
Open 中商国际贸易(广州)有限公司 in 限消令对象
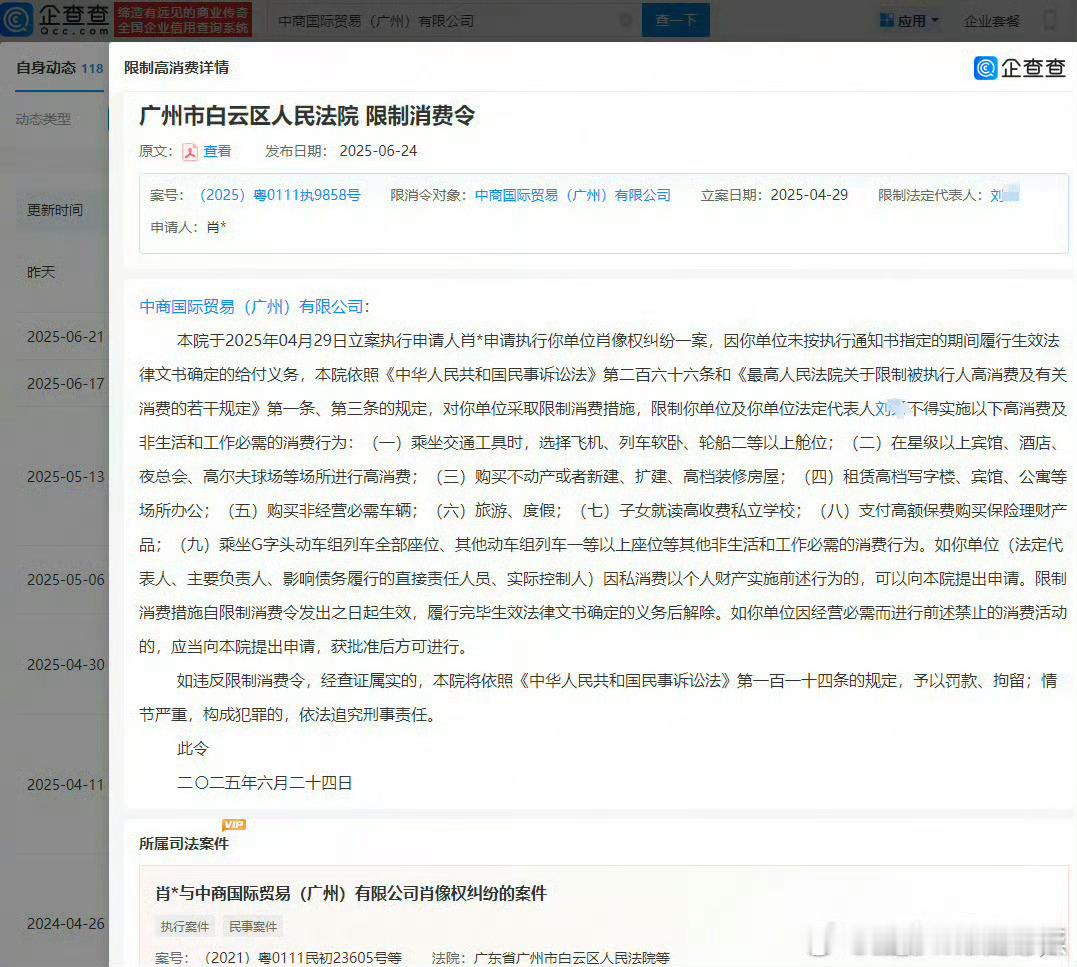573,195
